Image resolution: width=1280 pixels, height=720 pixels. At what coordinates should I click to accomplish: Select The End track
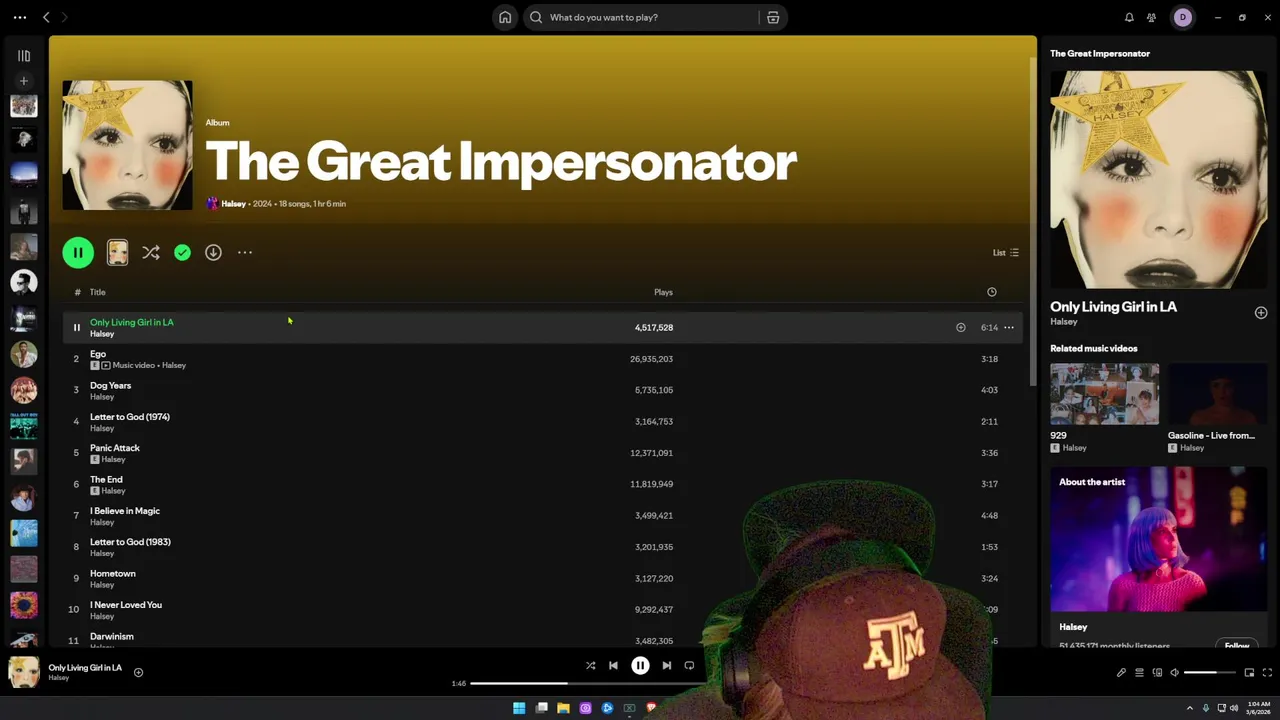tap(106, 479)
